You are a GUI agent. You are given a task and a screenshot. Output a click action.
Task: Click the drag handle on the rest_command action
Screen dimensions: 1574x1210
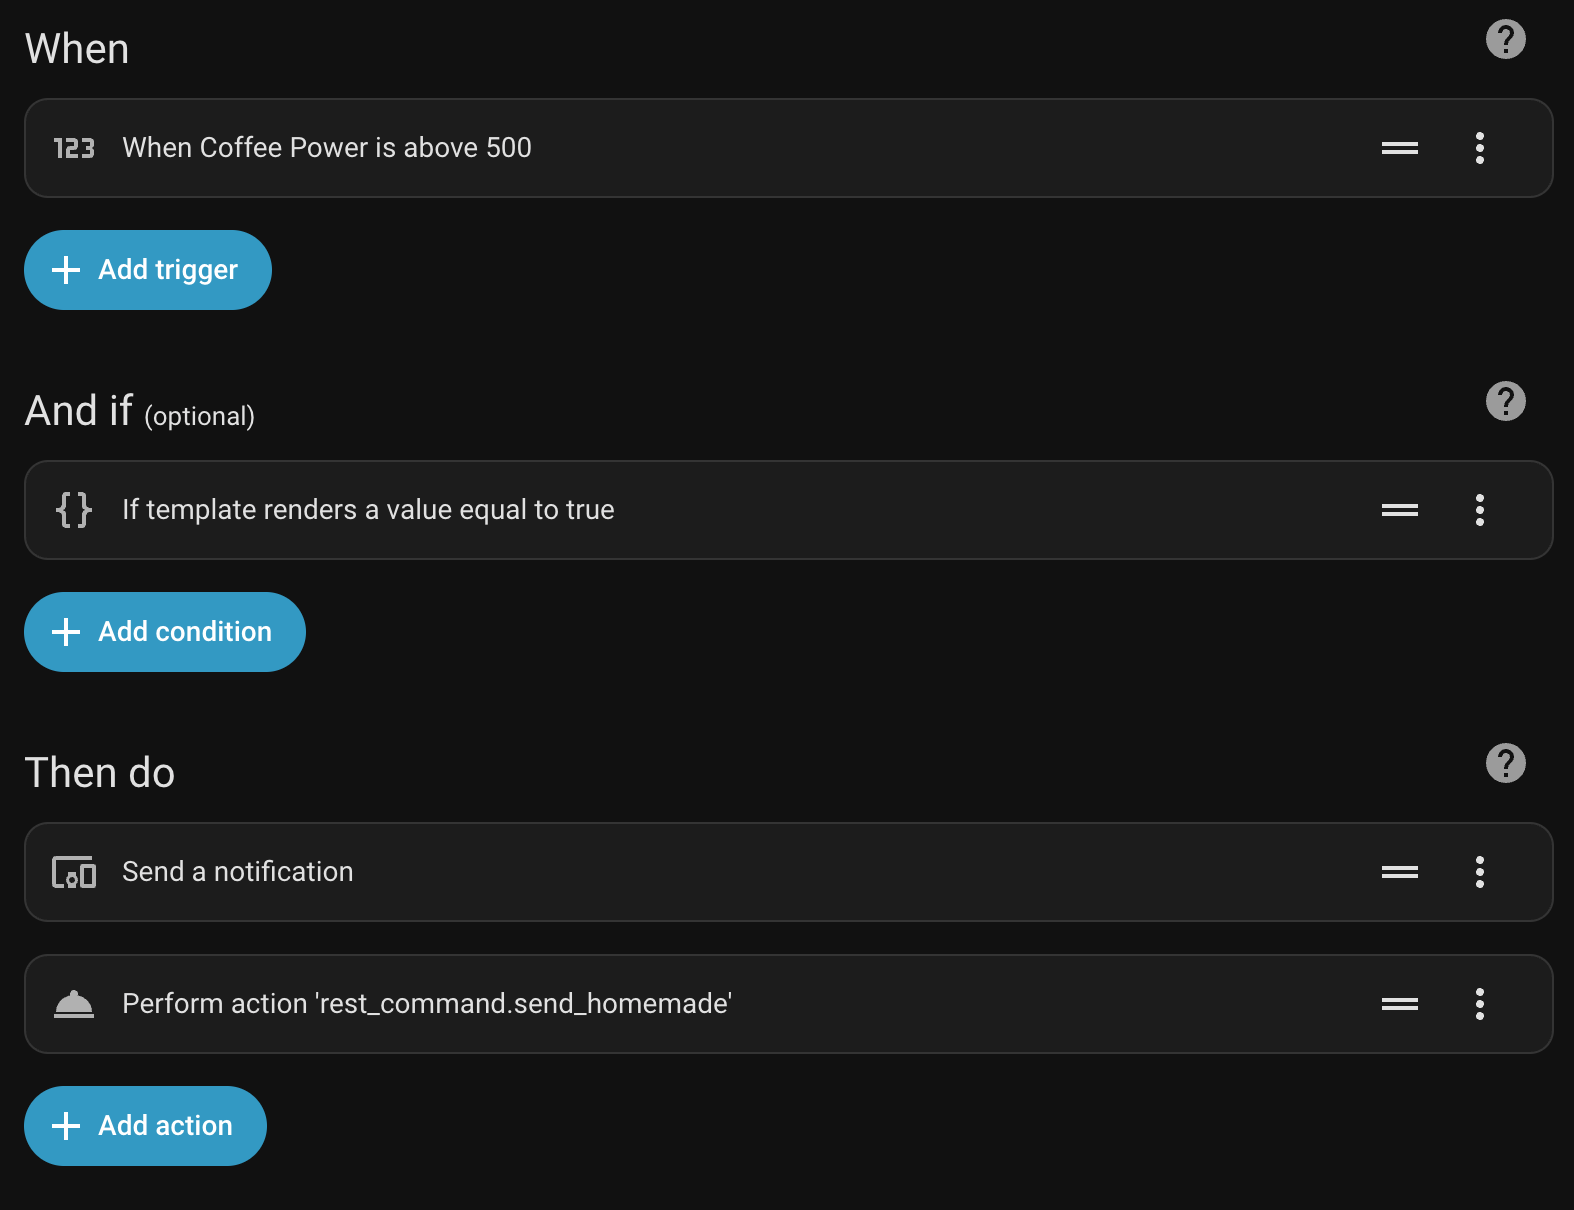pyautogui.click(x=1400, y=1004)
